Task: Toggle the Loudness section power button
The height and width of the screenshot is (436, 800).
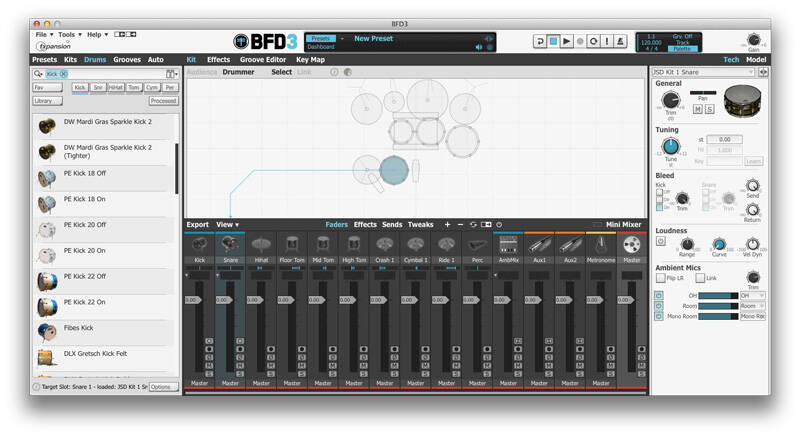Action: 661,241
